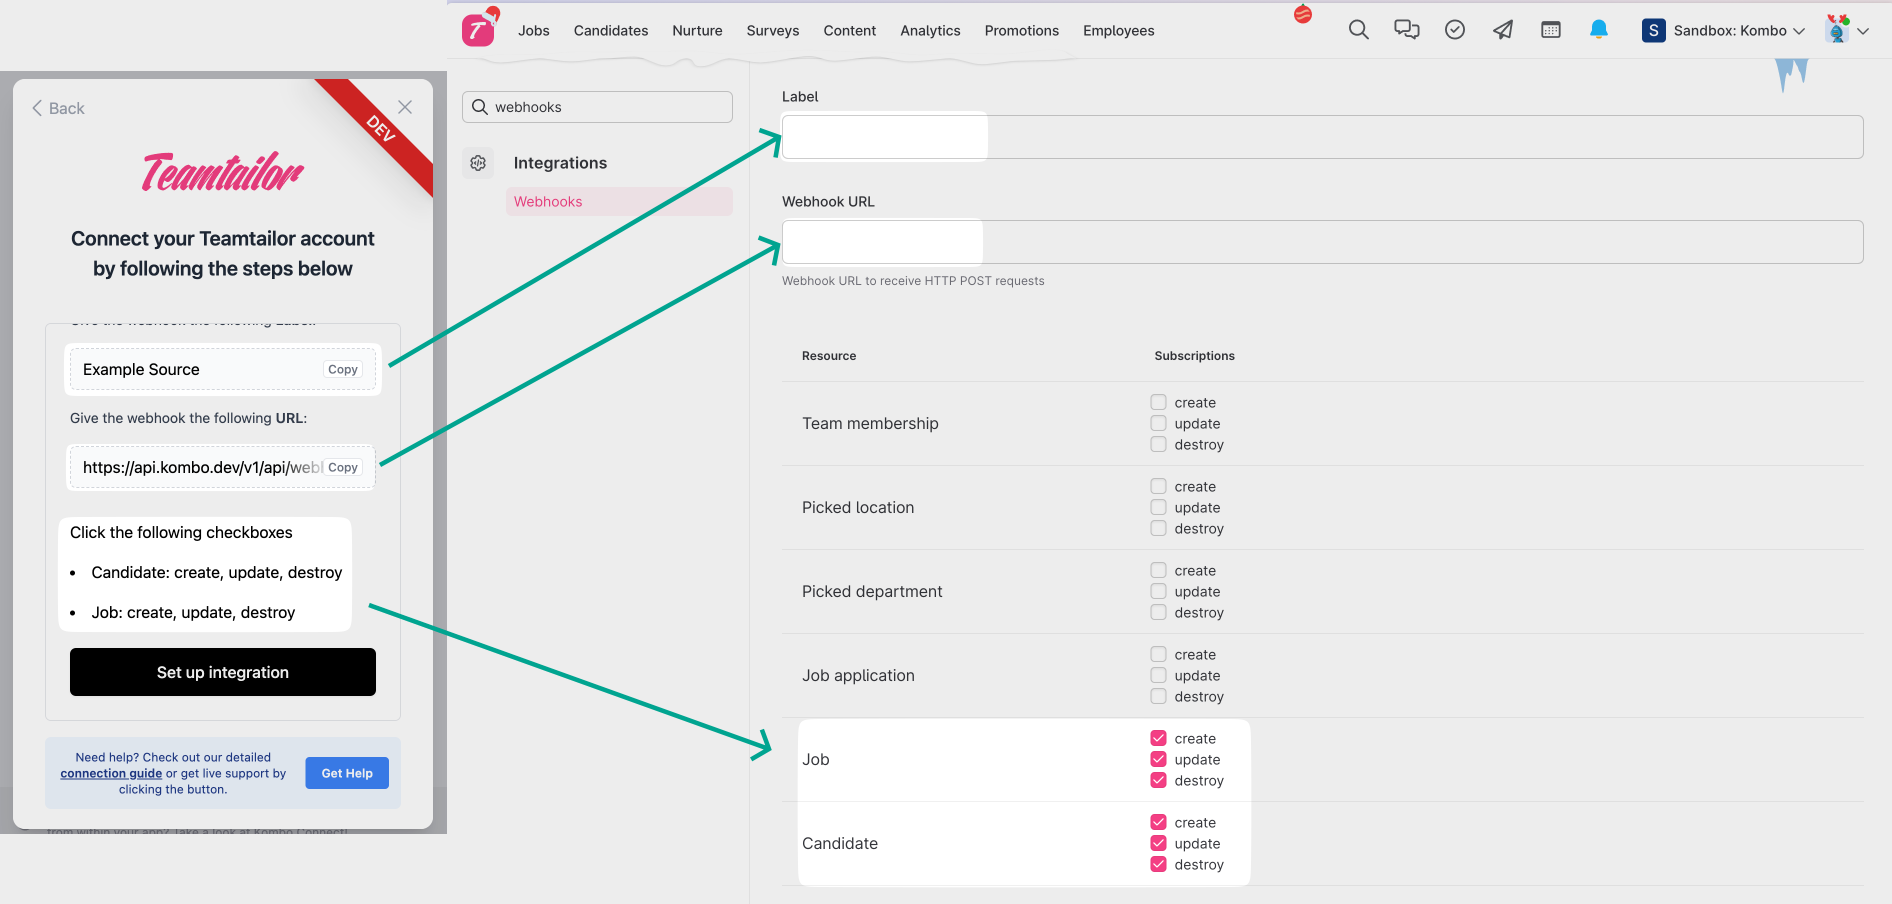Viewport: 1892px width, 904px height.
Task: Uncheck Job update checkbox
Action: pos(1158,759)
